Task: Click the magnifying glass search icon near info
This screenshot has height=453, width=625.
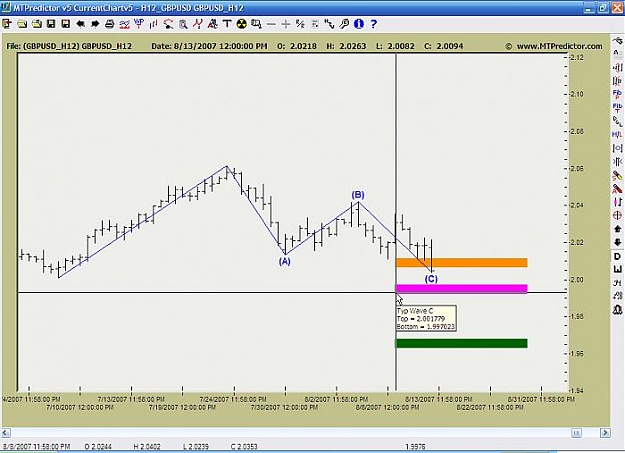Action: pos(344,24)
